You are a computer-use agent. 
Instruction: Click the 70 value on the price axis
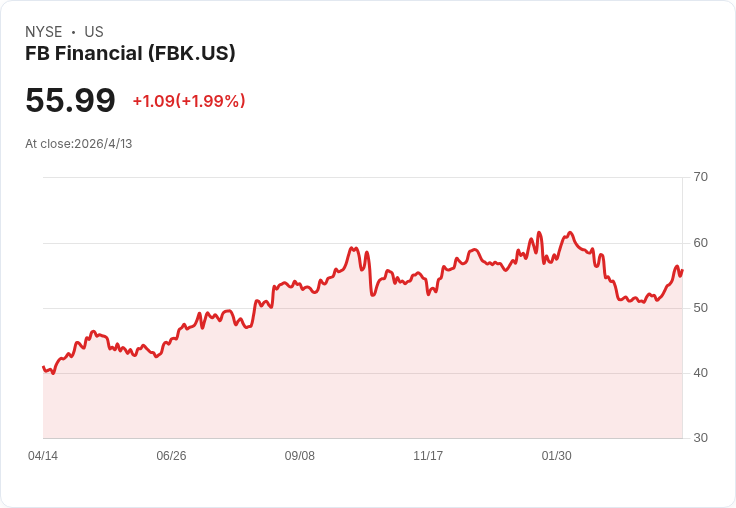pyautogui.click(x=701, y=177)
